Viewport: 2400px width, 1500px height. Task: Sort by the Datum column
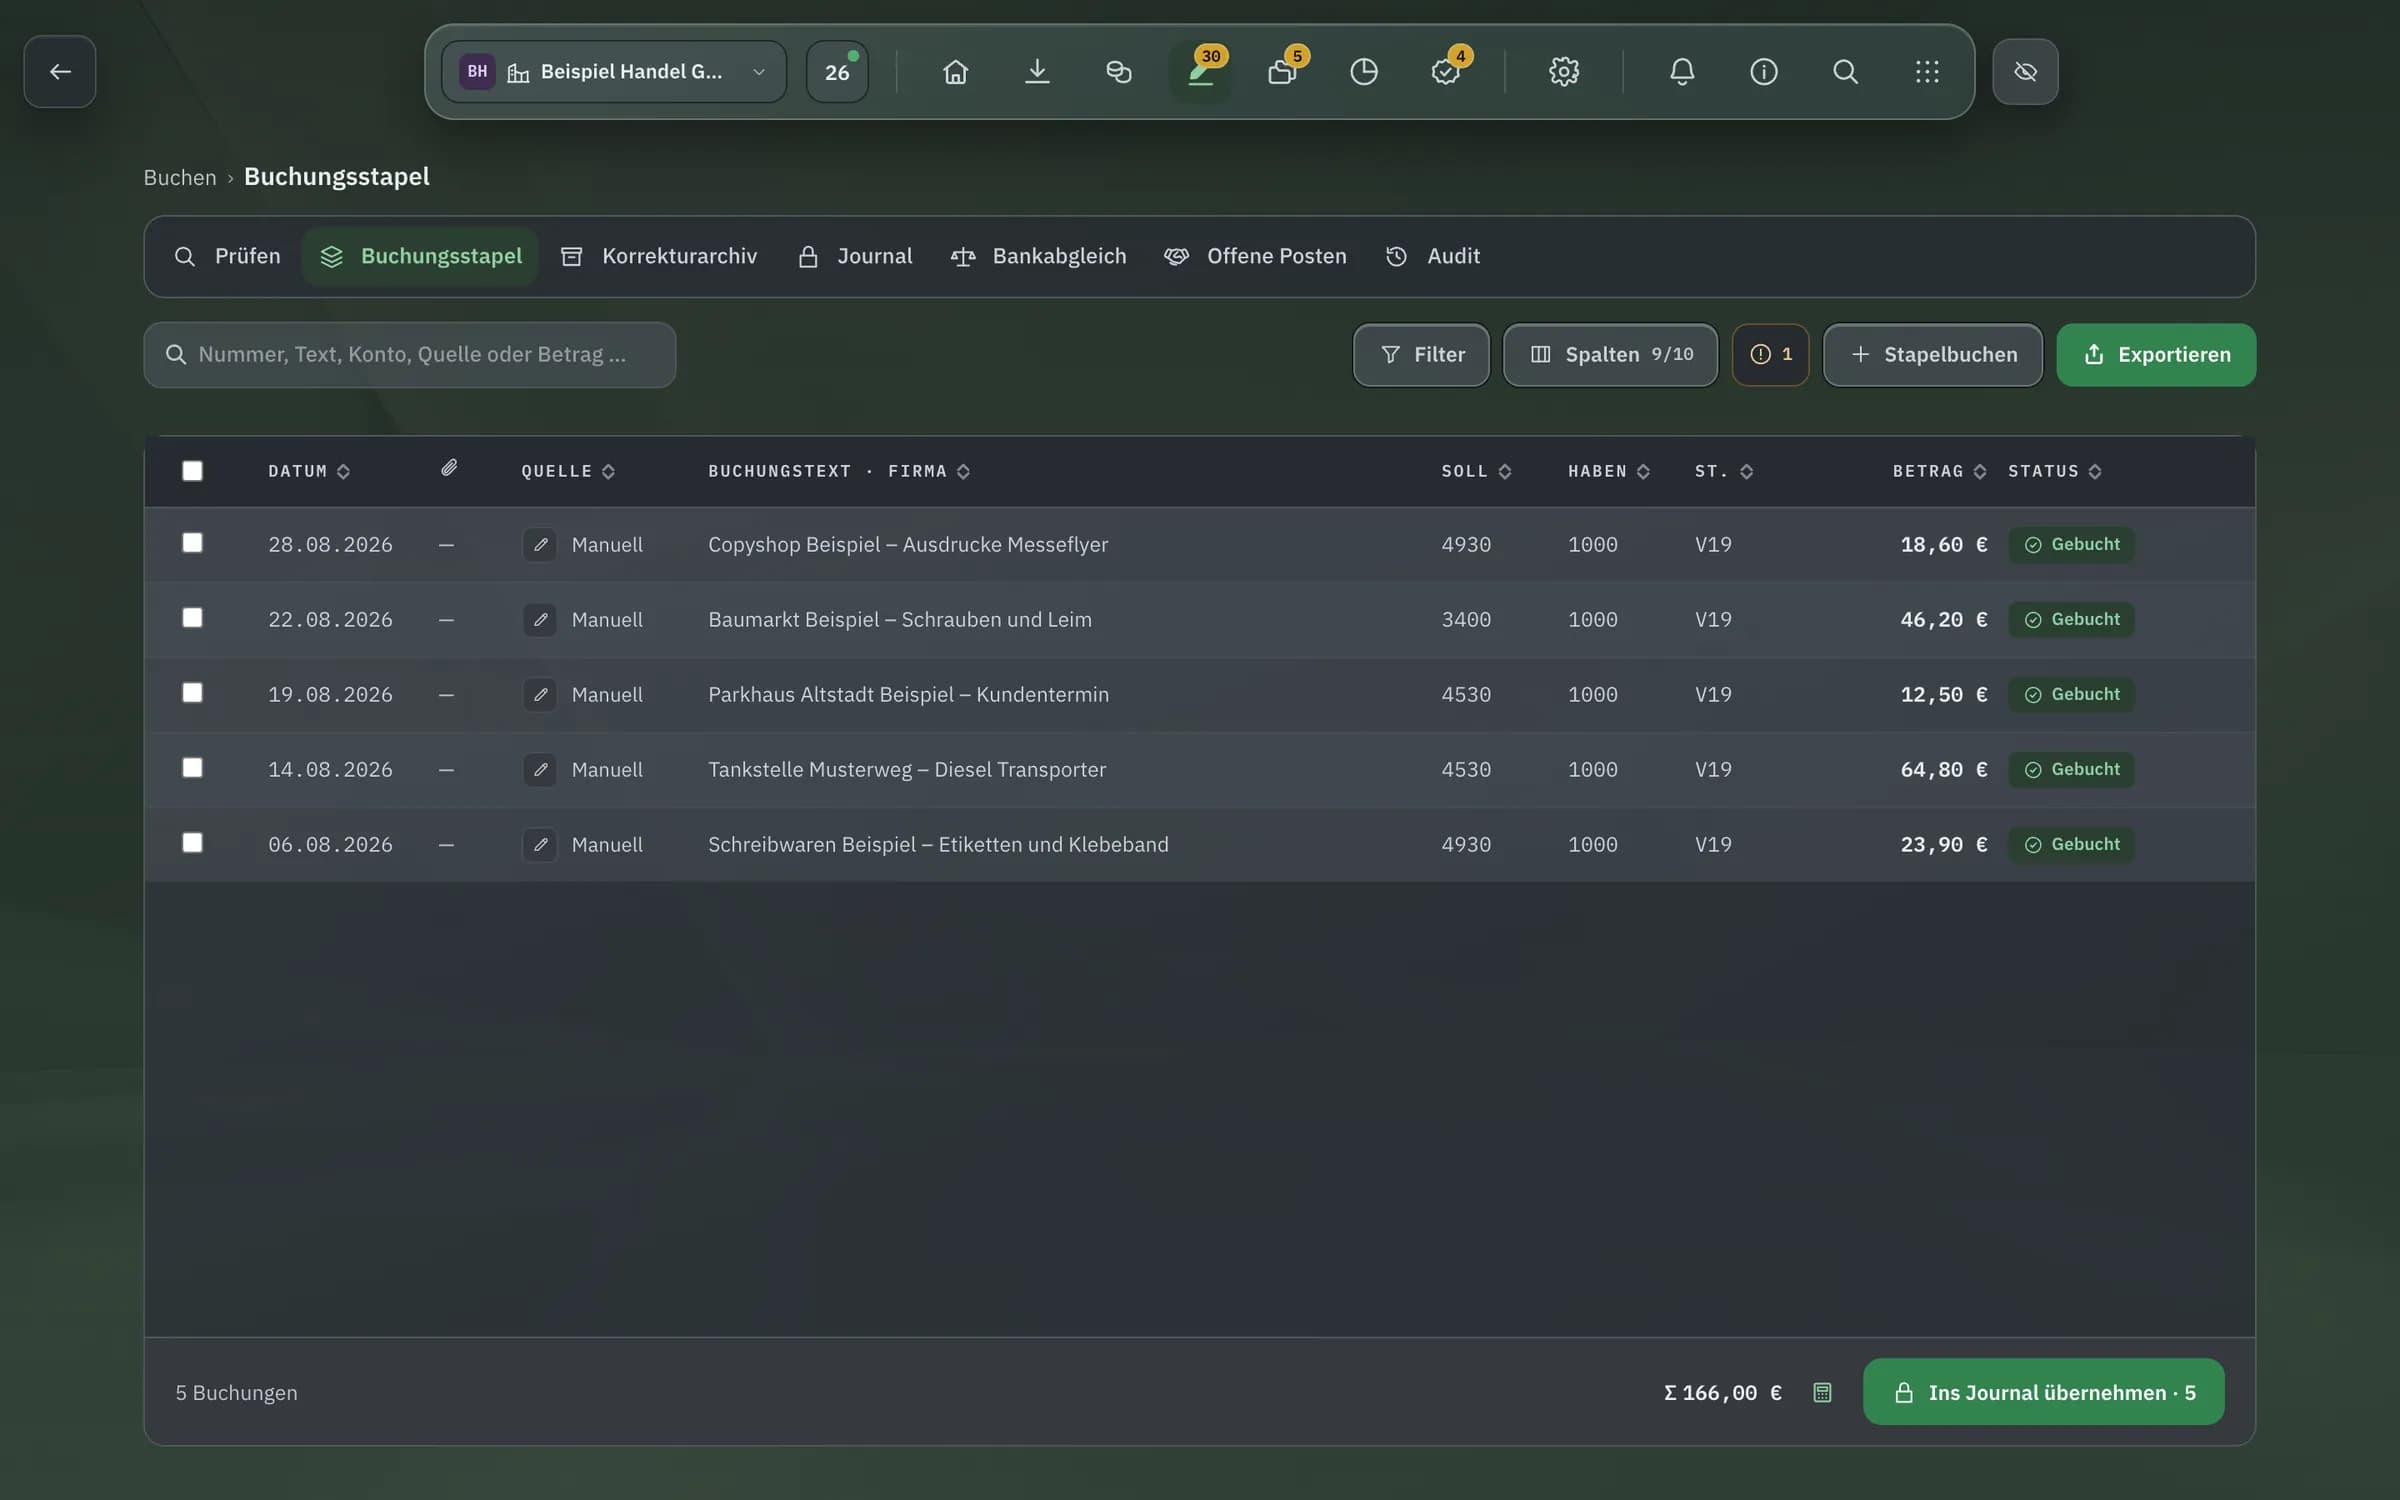pos(309,472)
